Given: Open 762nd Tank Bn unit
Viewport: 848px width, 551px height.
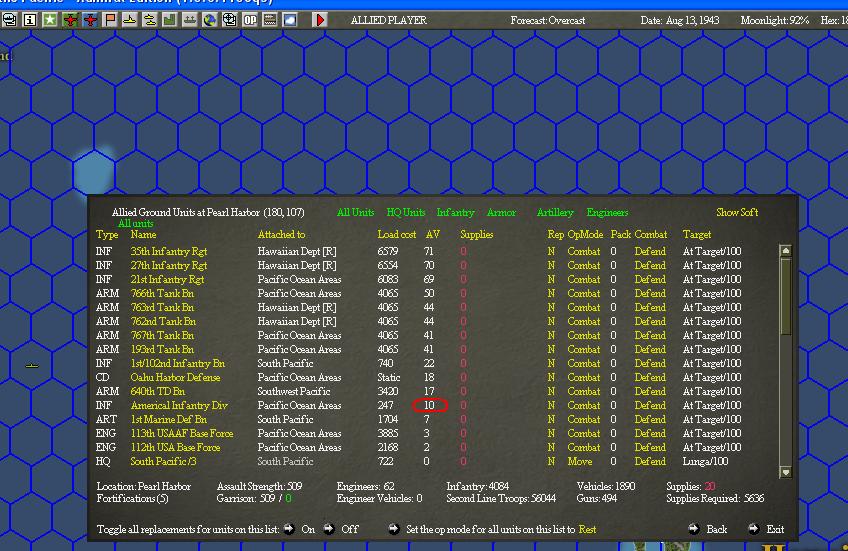Looking at the screenshot, I should [163, 322].
